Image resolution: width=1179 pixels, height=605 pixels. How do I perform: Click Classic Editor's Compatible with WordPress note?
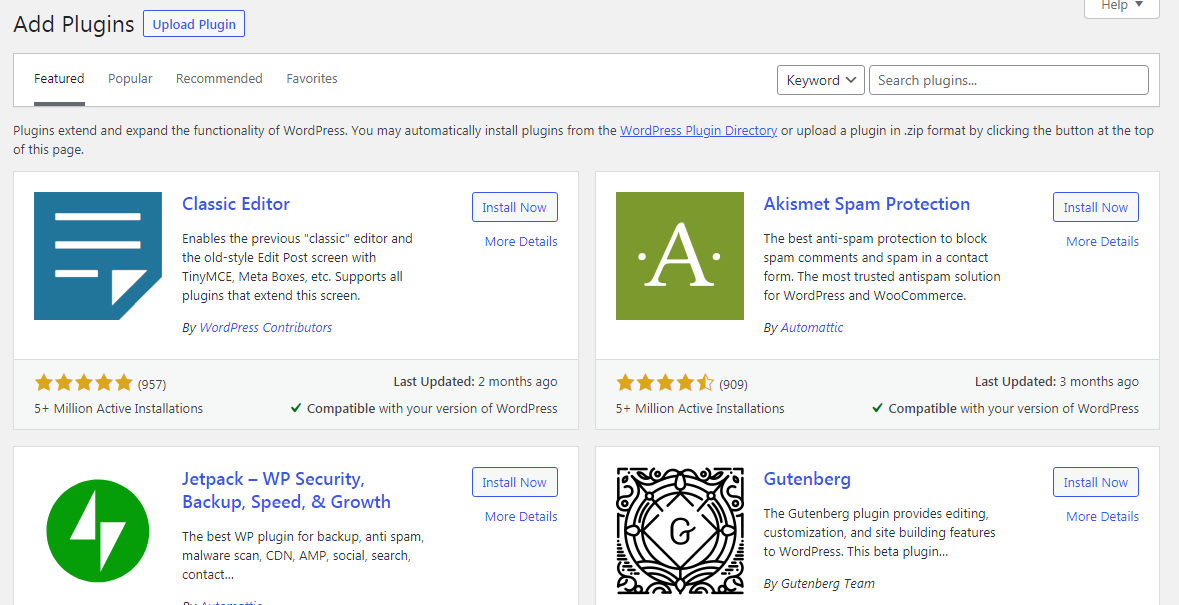click(424, 409)
